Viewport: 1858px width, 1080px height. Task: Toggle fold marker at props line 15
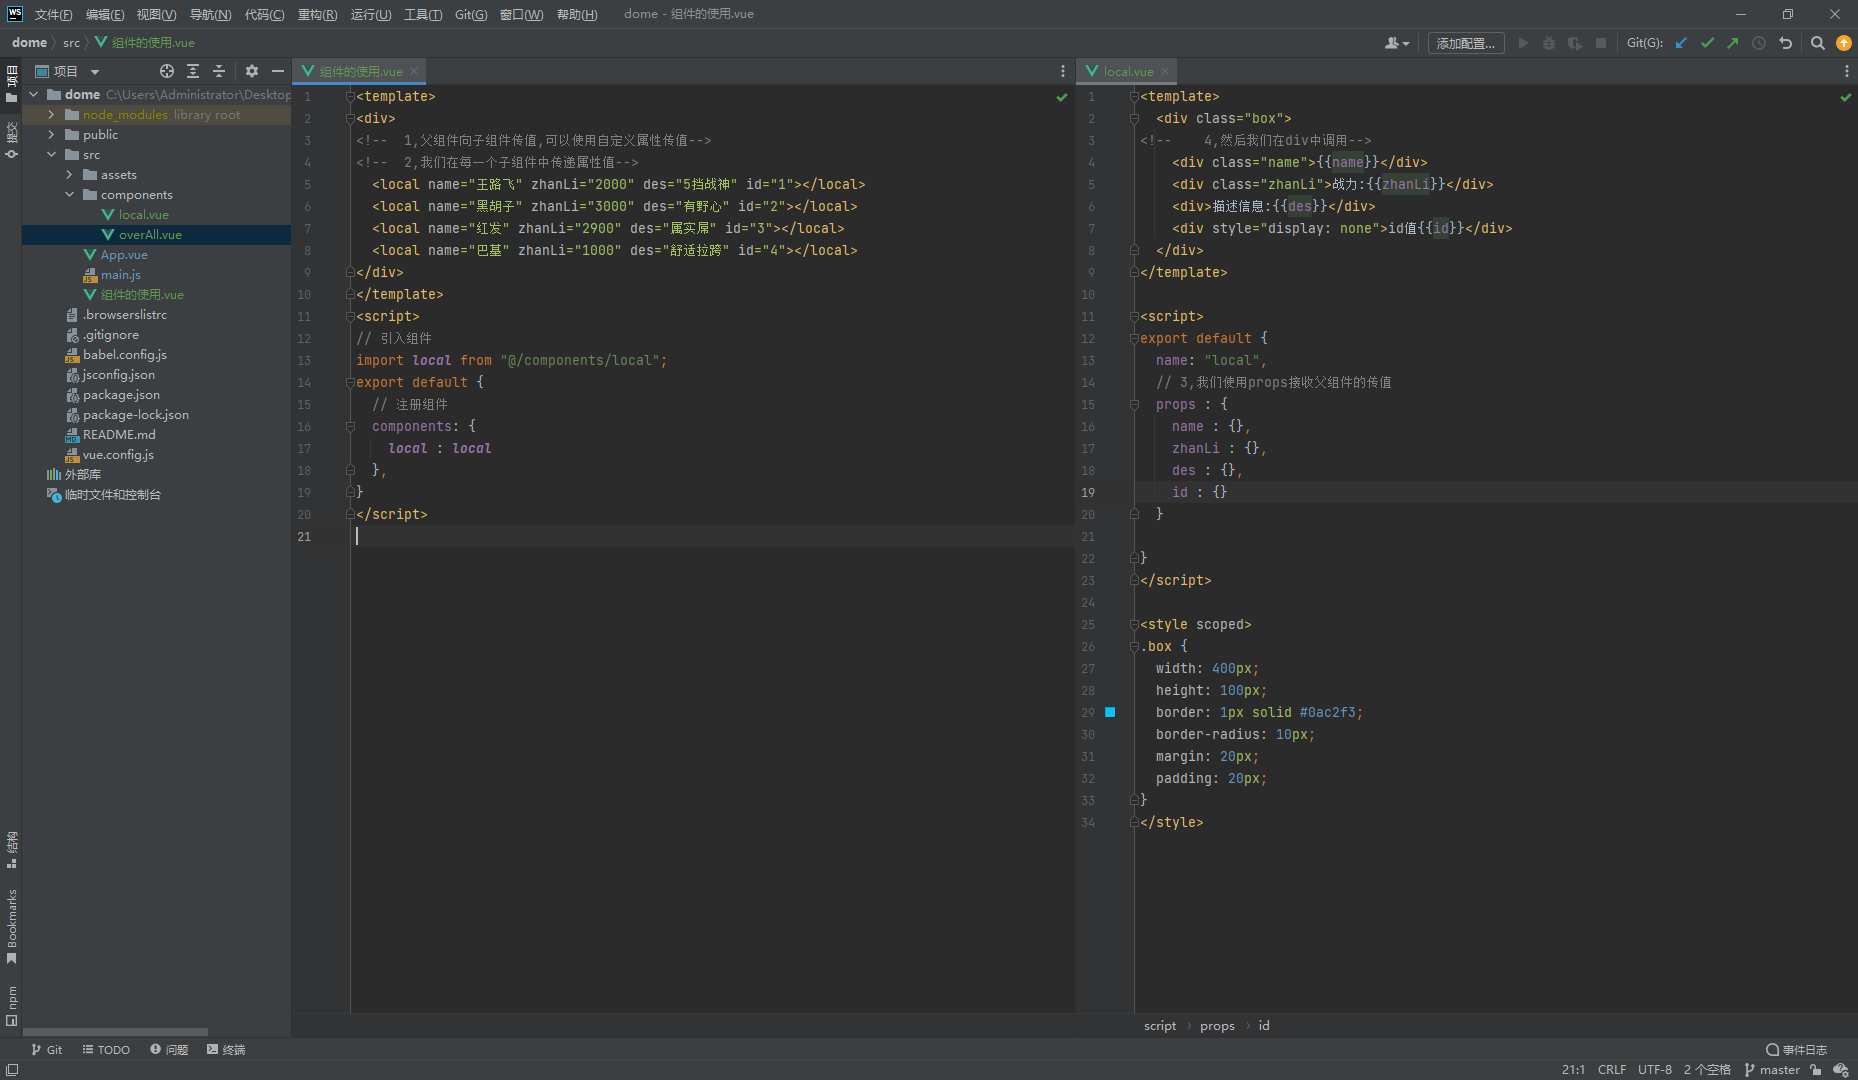coord(1134,405)
